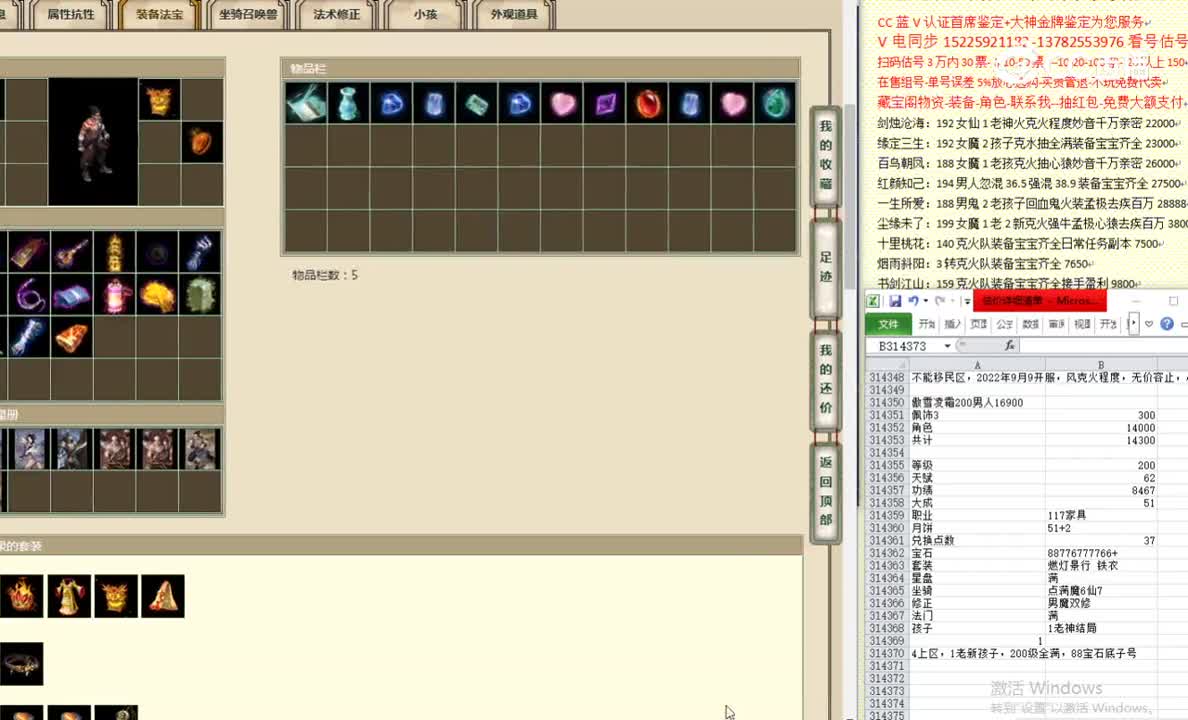Save the Excel workbook
Image resolution: width=1188 pixels, height=720 pixels.
click(x=897, y=301)
